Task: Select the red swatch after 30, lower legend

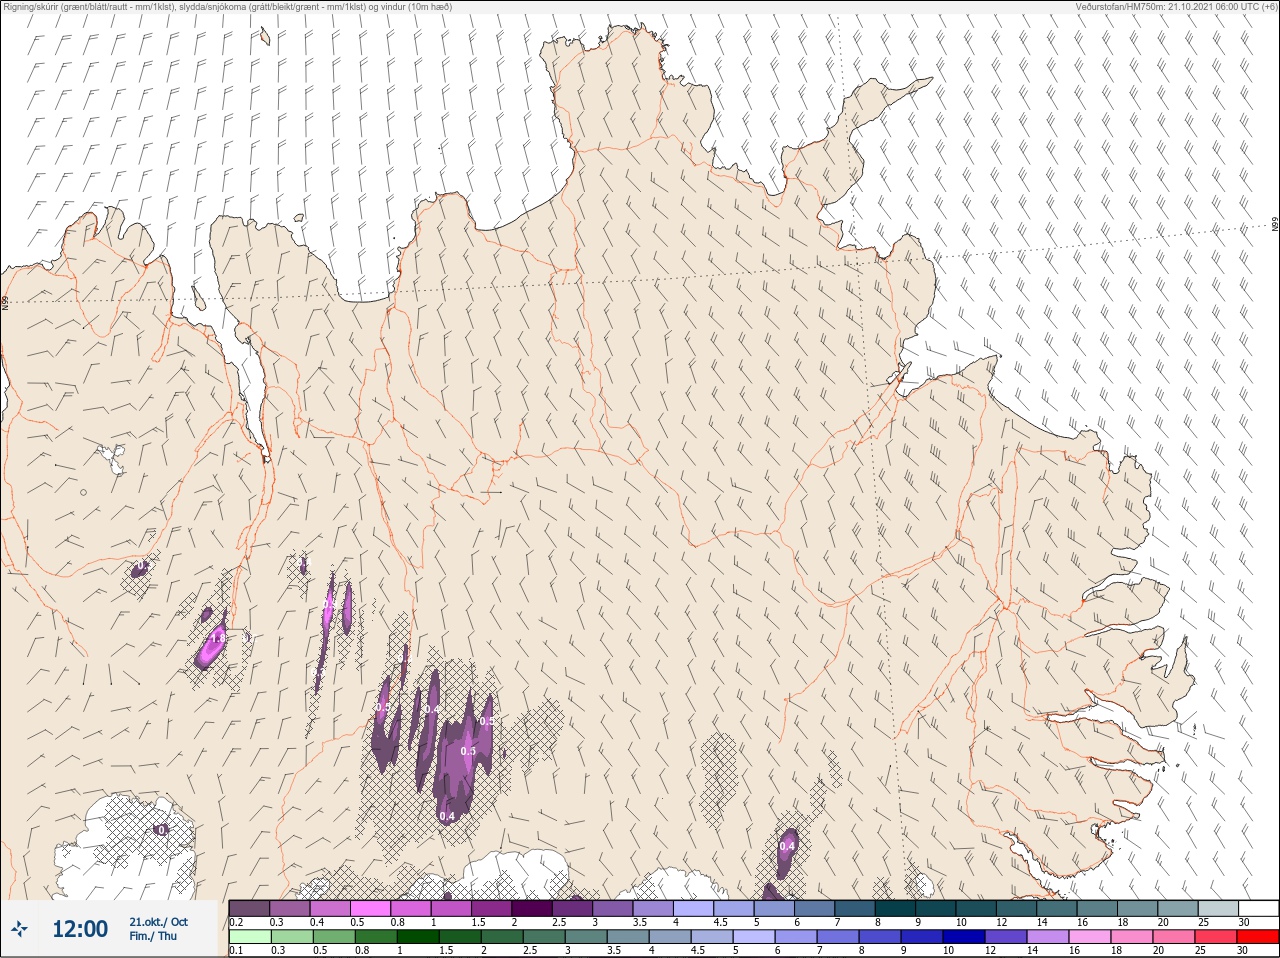Action: click(x=1257, y=937)
